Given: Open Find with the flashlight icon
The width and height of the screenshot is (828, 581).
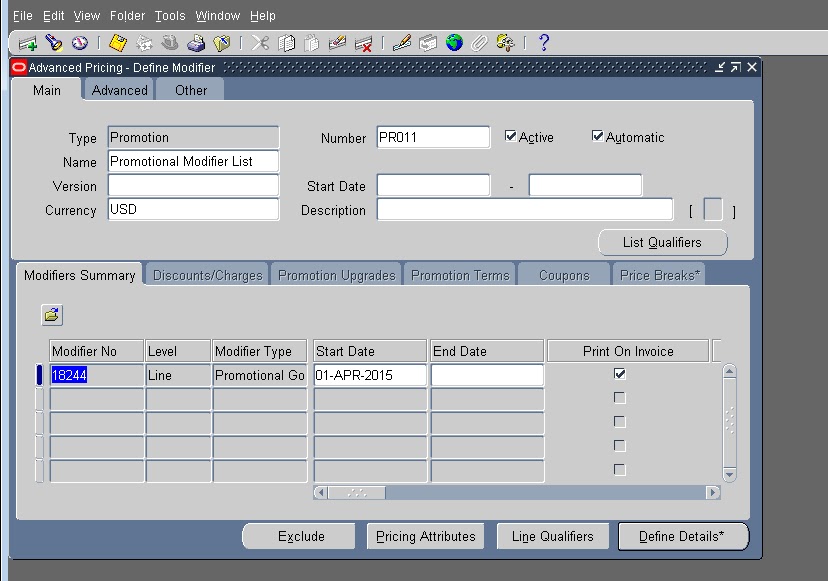Looking at the screenshot, I should pos(54,43).
